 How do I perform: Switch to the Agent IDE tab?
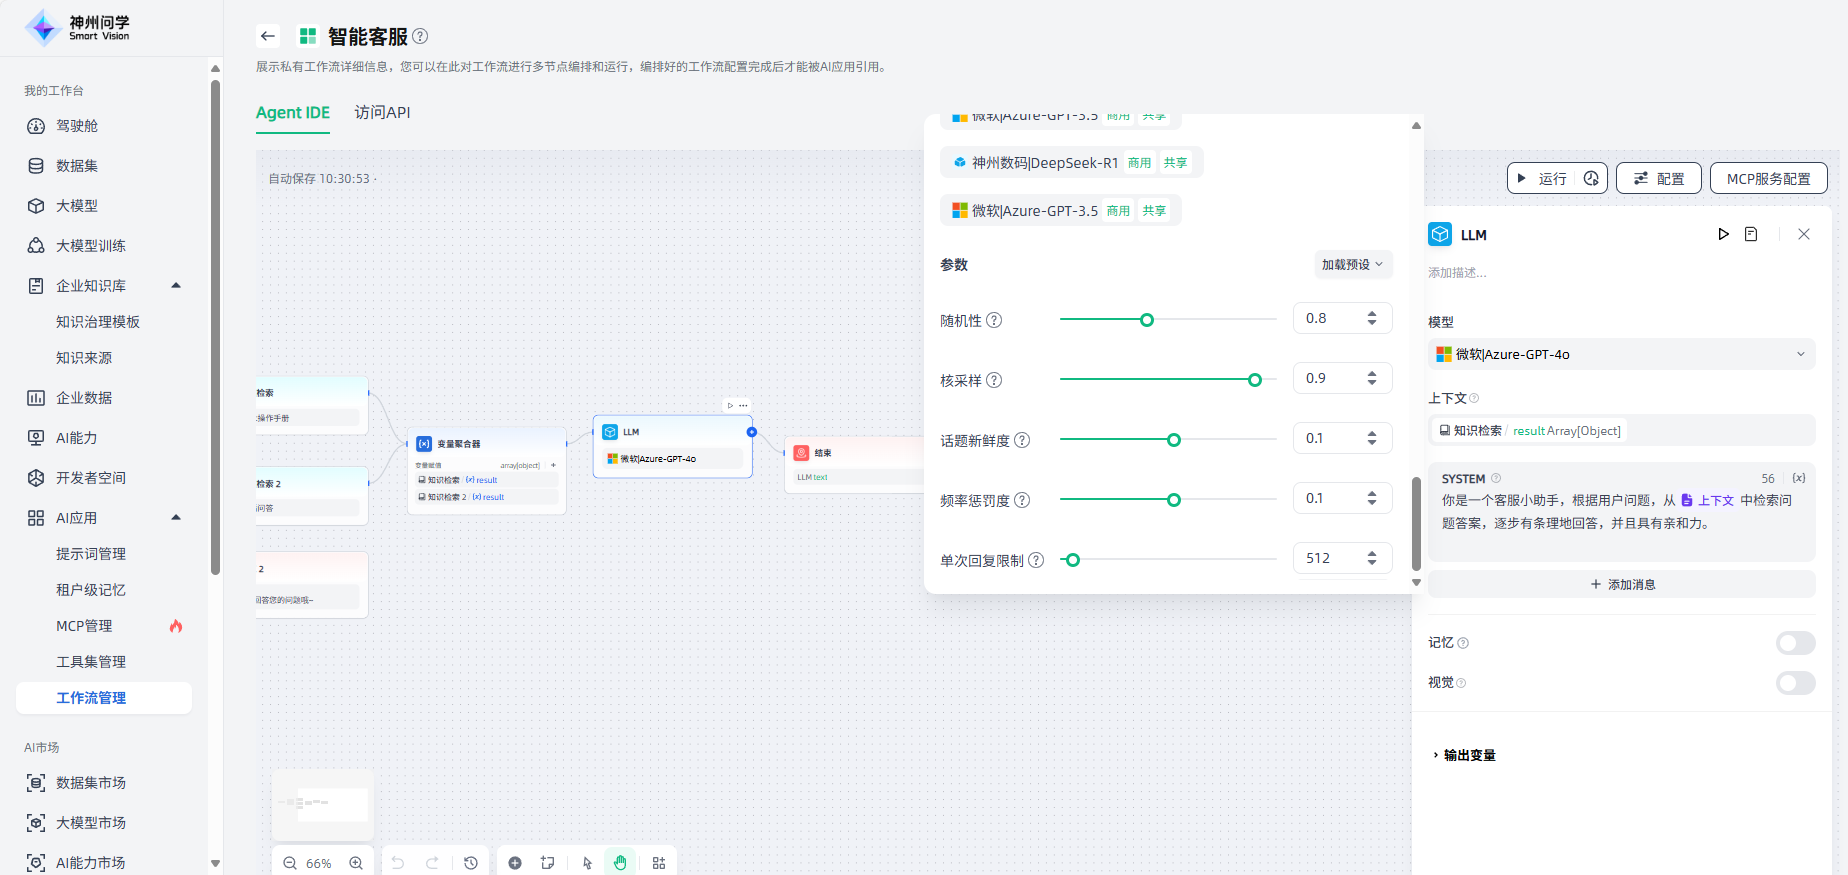click(293, 113)
